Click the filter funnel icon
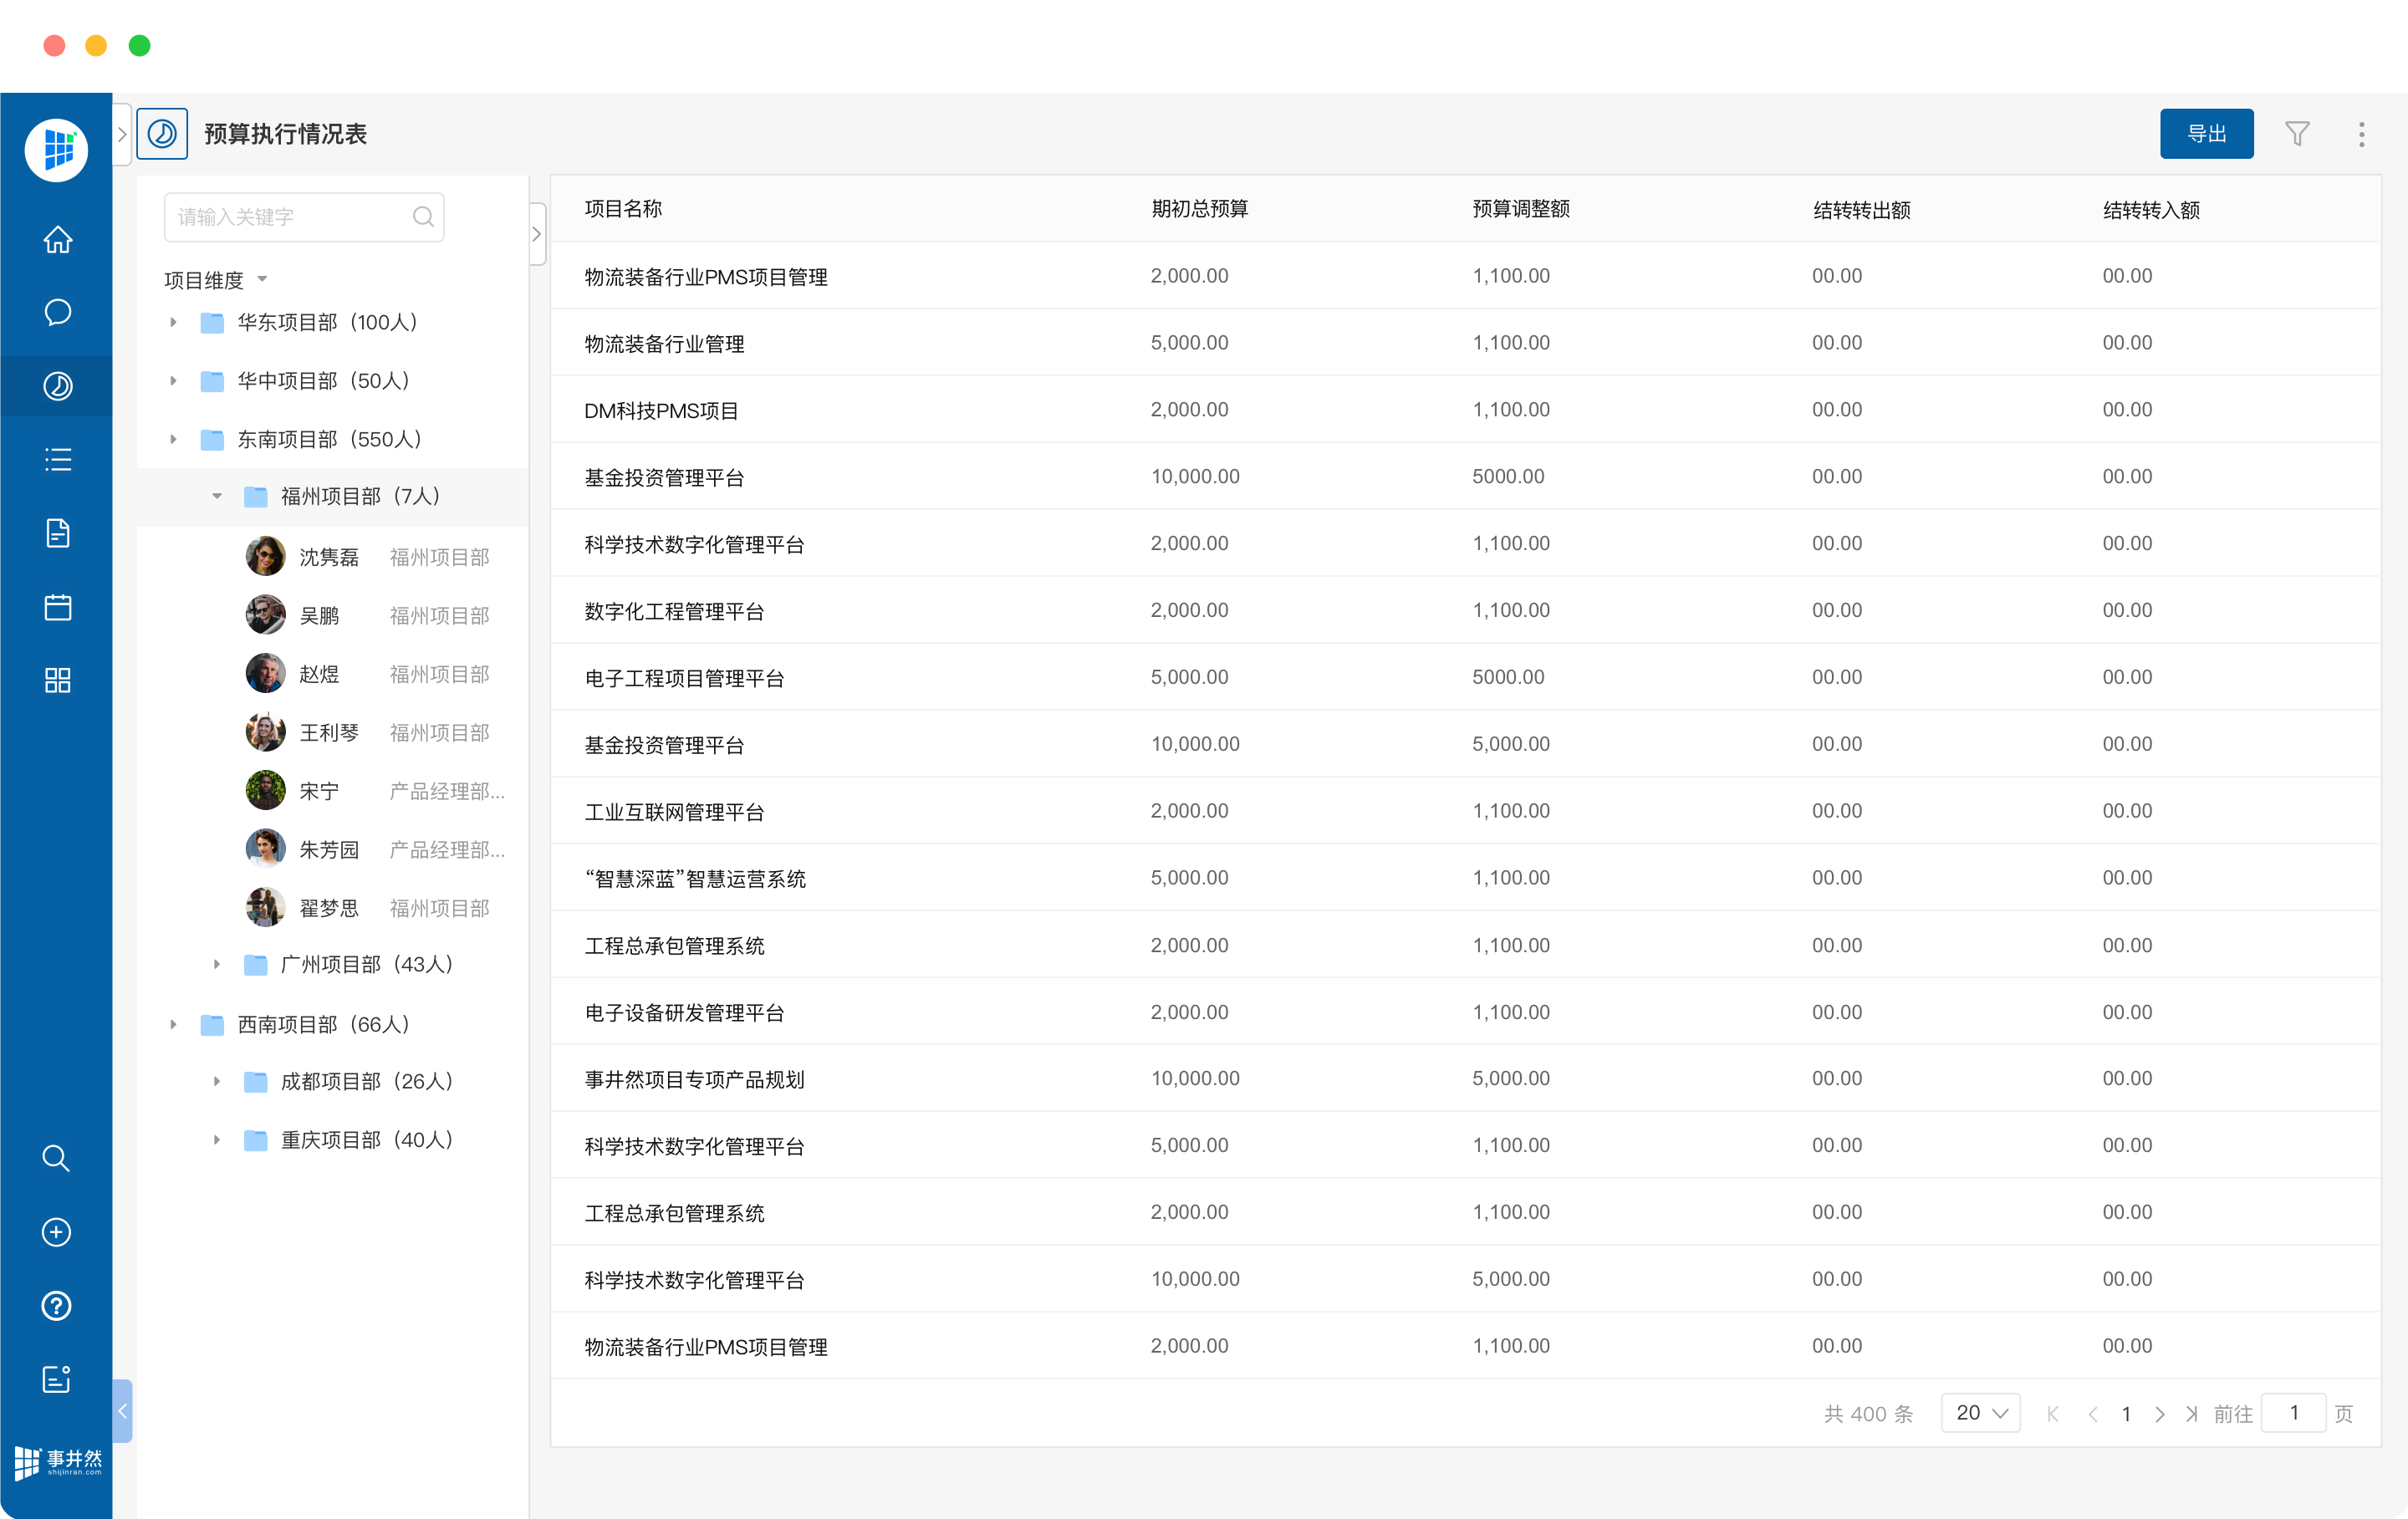The image size is (2408, 1519). 2296,134
